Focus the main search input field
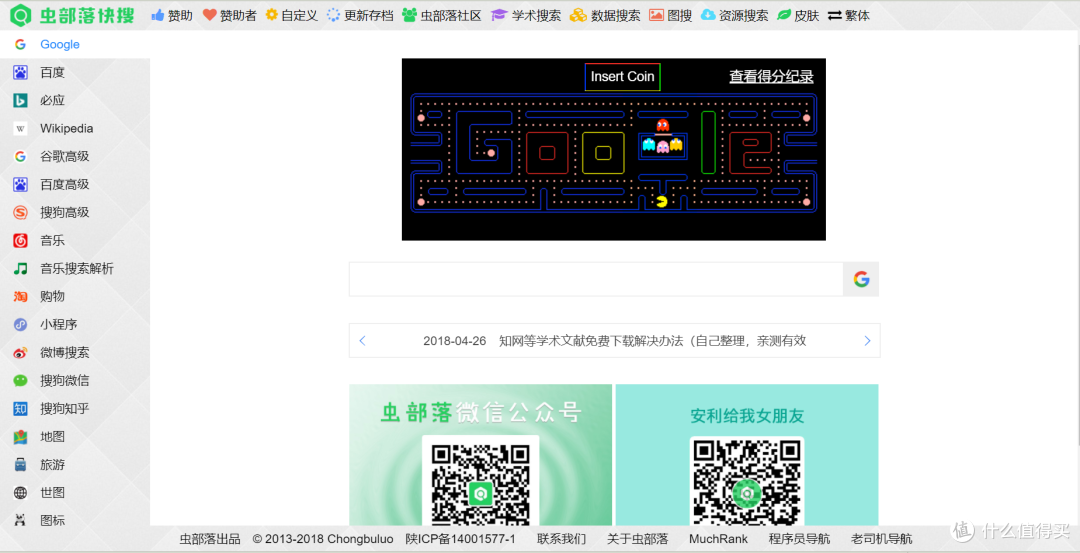1080x553 pixels. (x=596, y=279)
